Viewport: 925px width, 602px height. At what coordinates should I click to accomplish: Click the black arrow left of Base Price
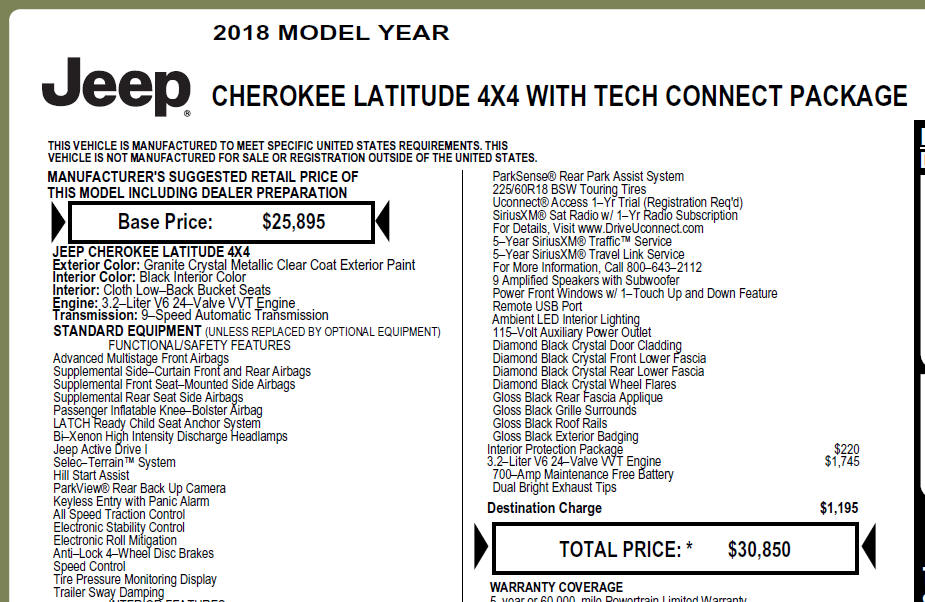[x=58, y=222]
